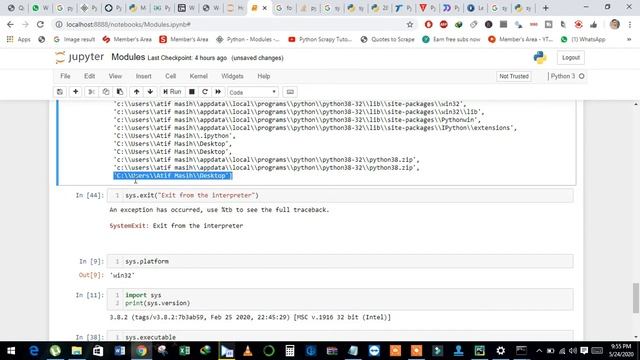This screenshot has width=640, height=360.
Task: Open the Help menu
Action: [x=264, y=76]
